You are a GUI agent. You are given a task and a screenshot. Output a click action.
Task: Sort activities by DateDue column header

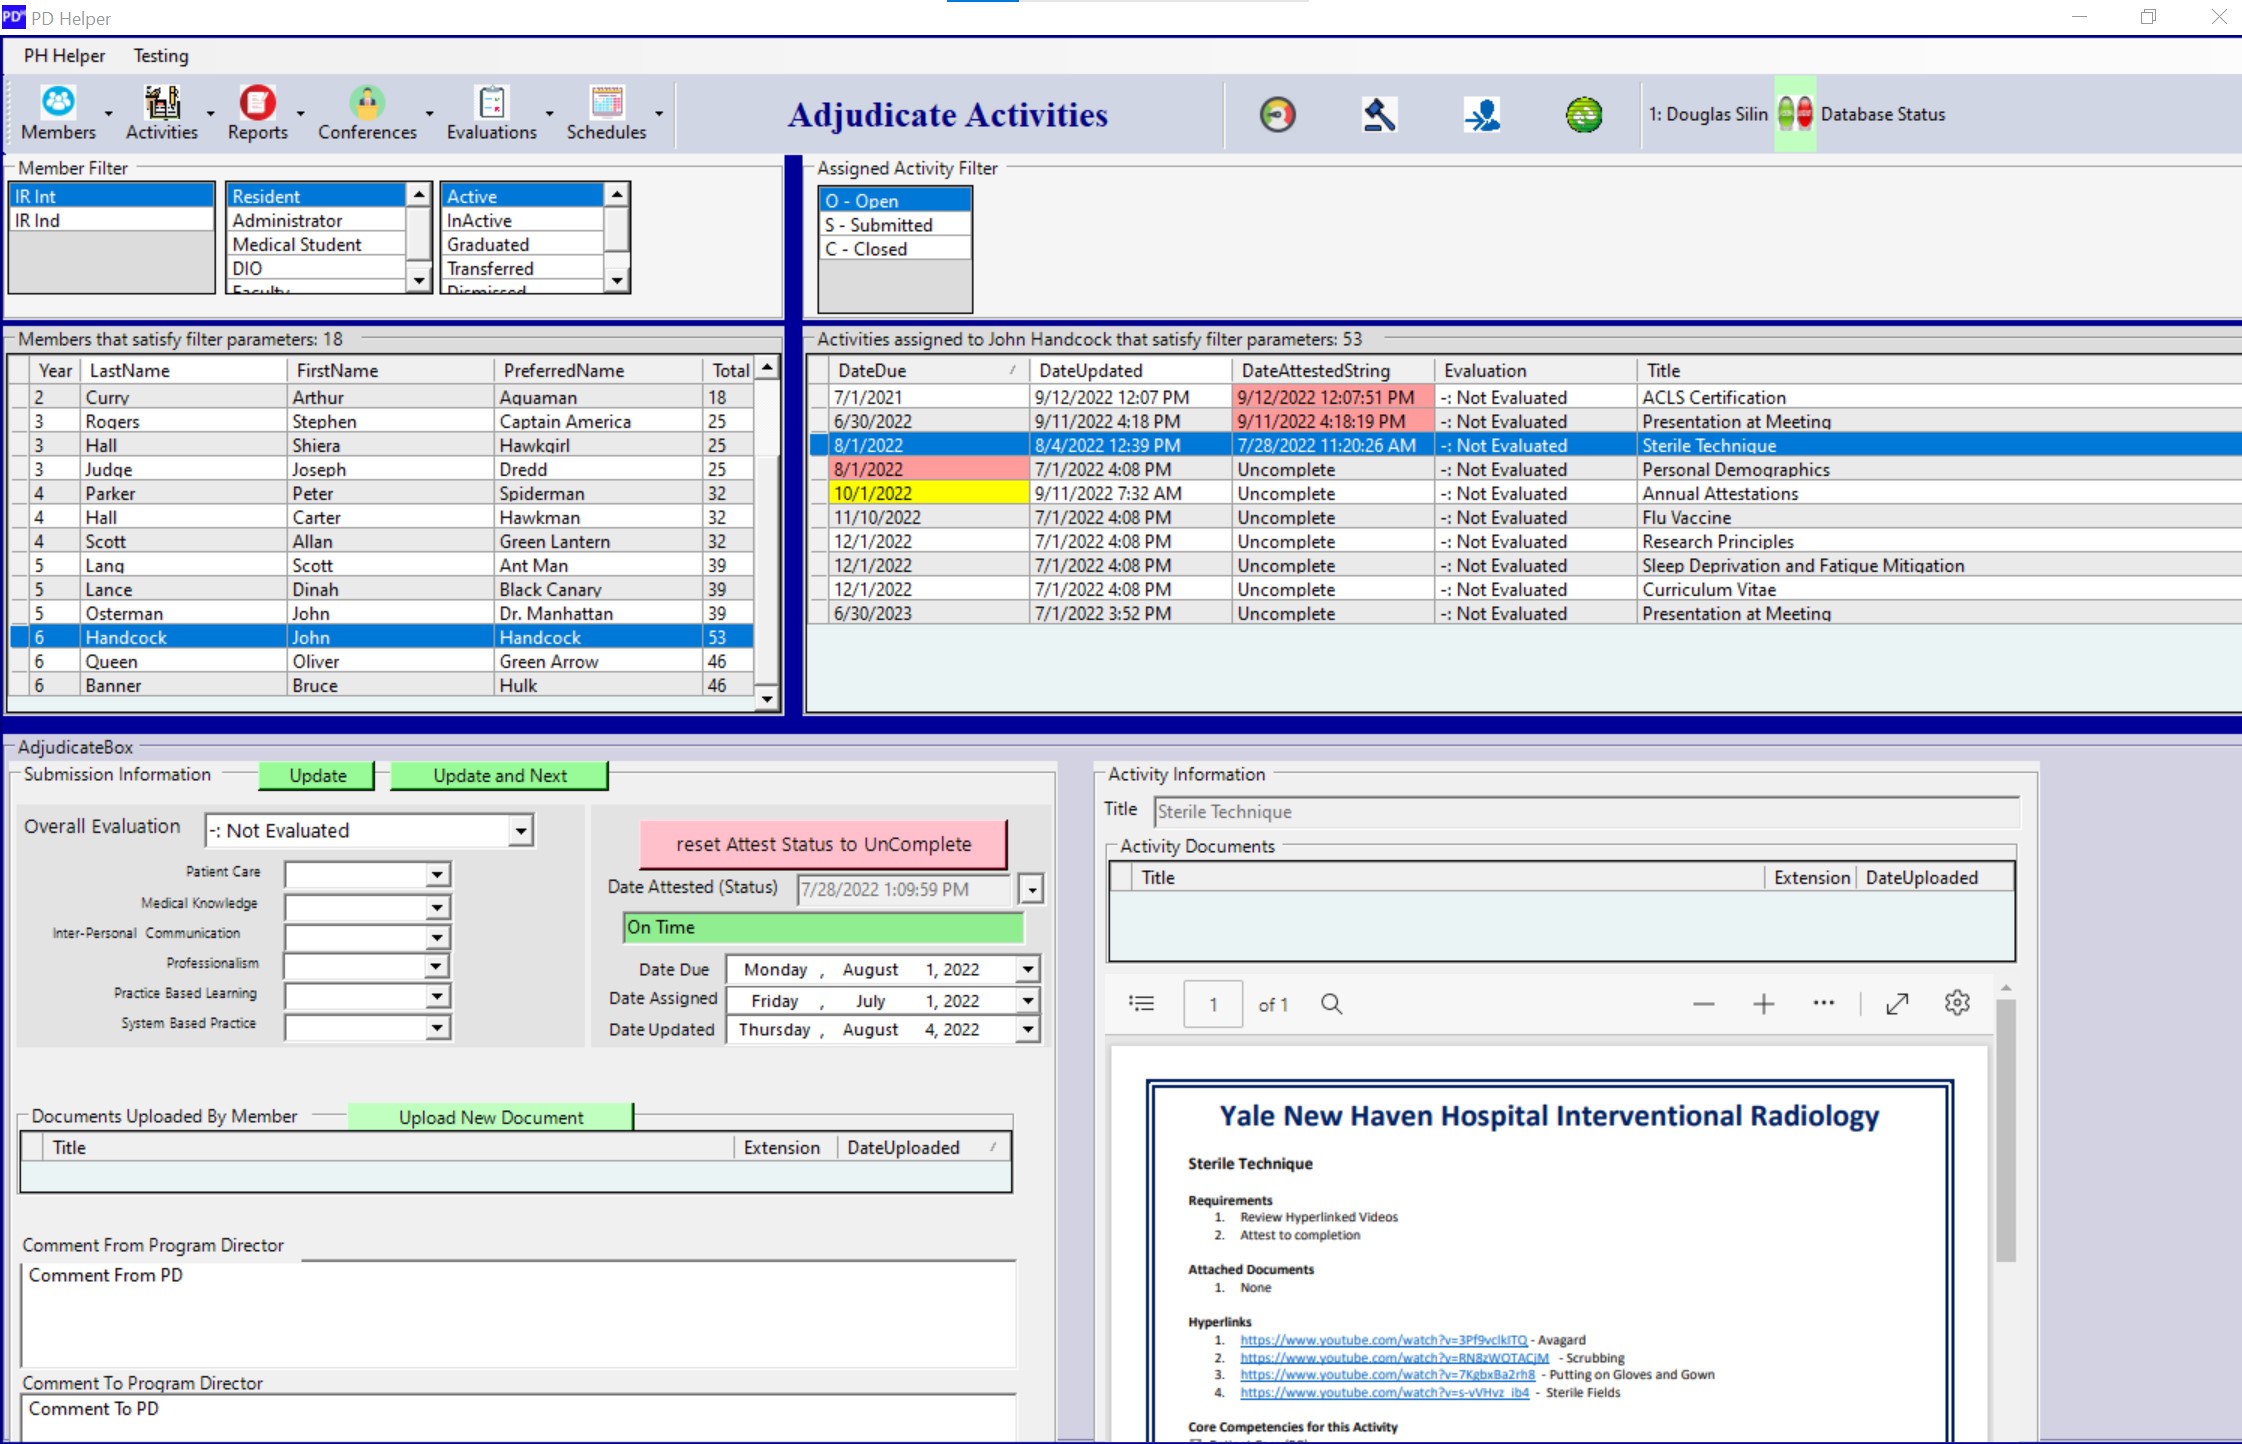click(929, 370)
